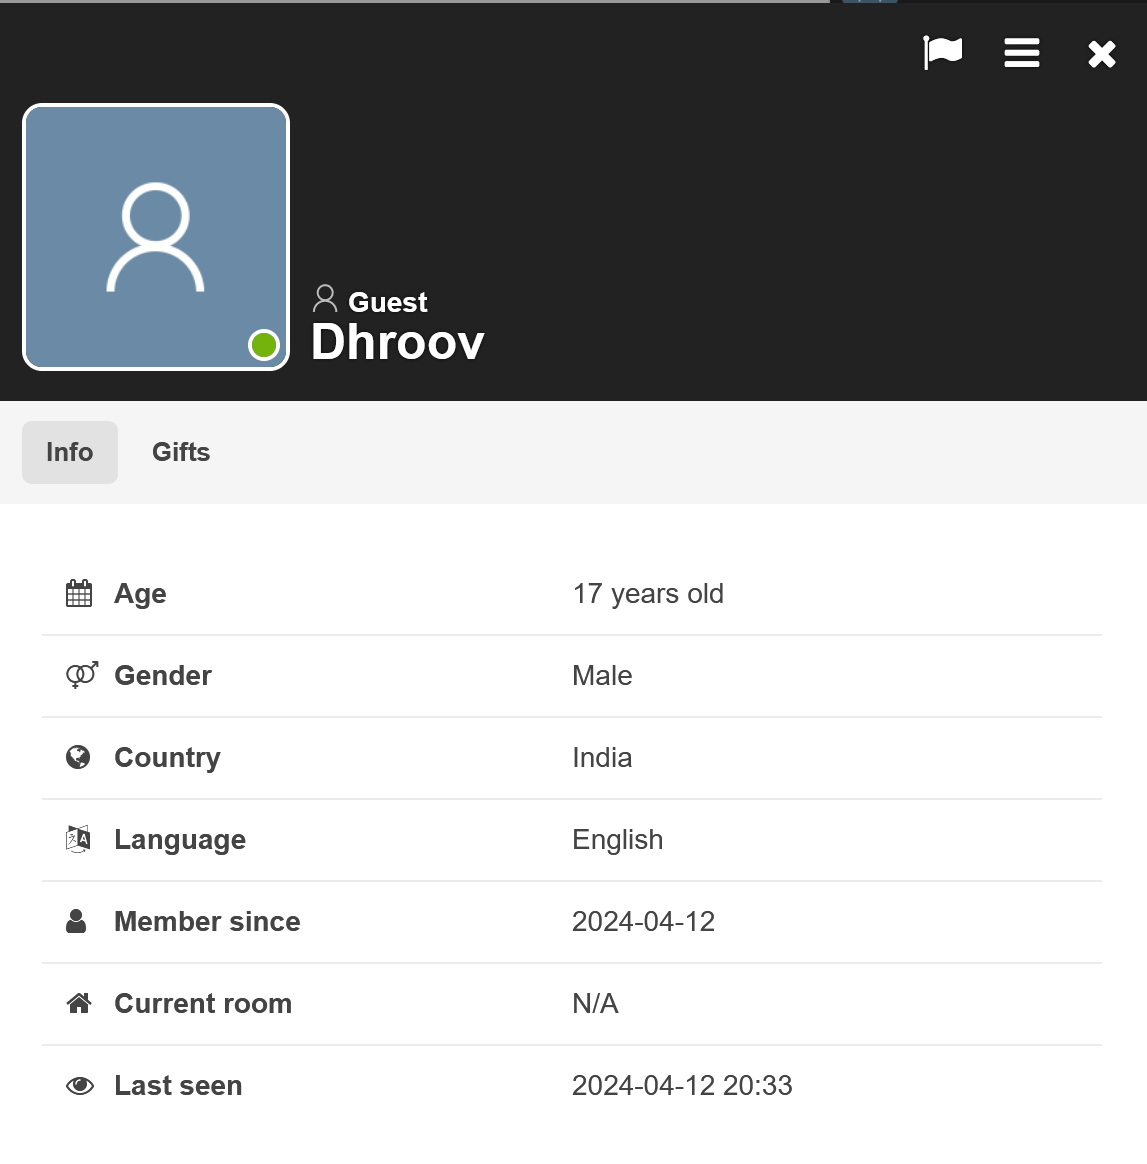Click the gender symbols icon

pos(81,675)
